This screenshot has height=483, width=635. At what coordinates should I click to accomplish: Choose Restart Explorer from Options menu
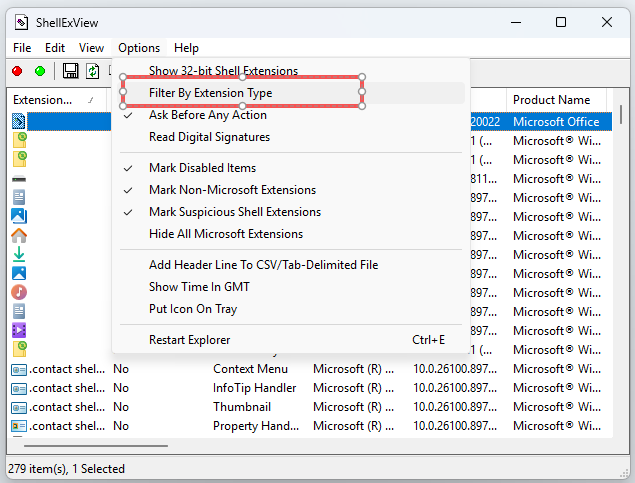[x=291, y=340]
